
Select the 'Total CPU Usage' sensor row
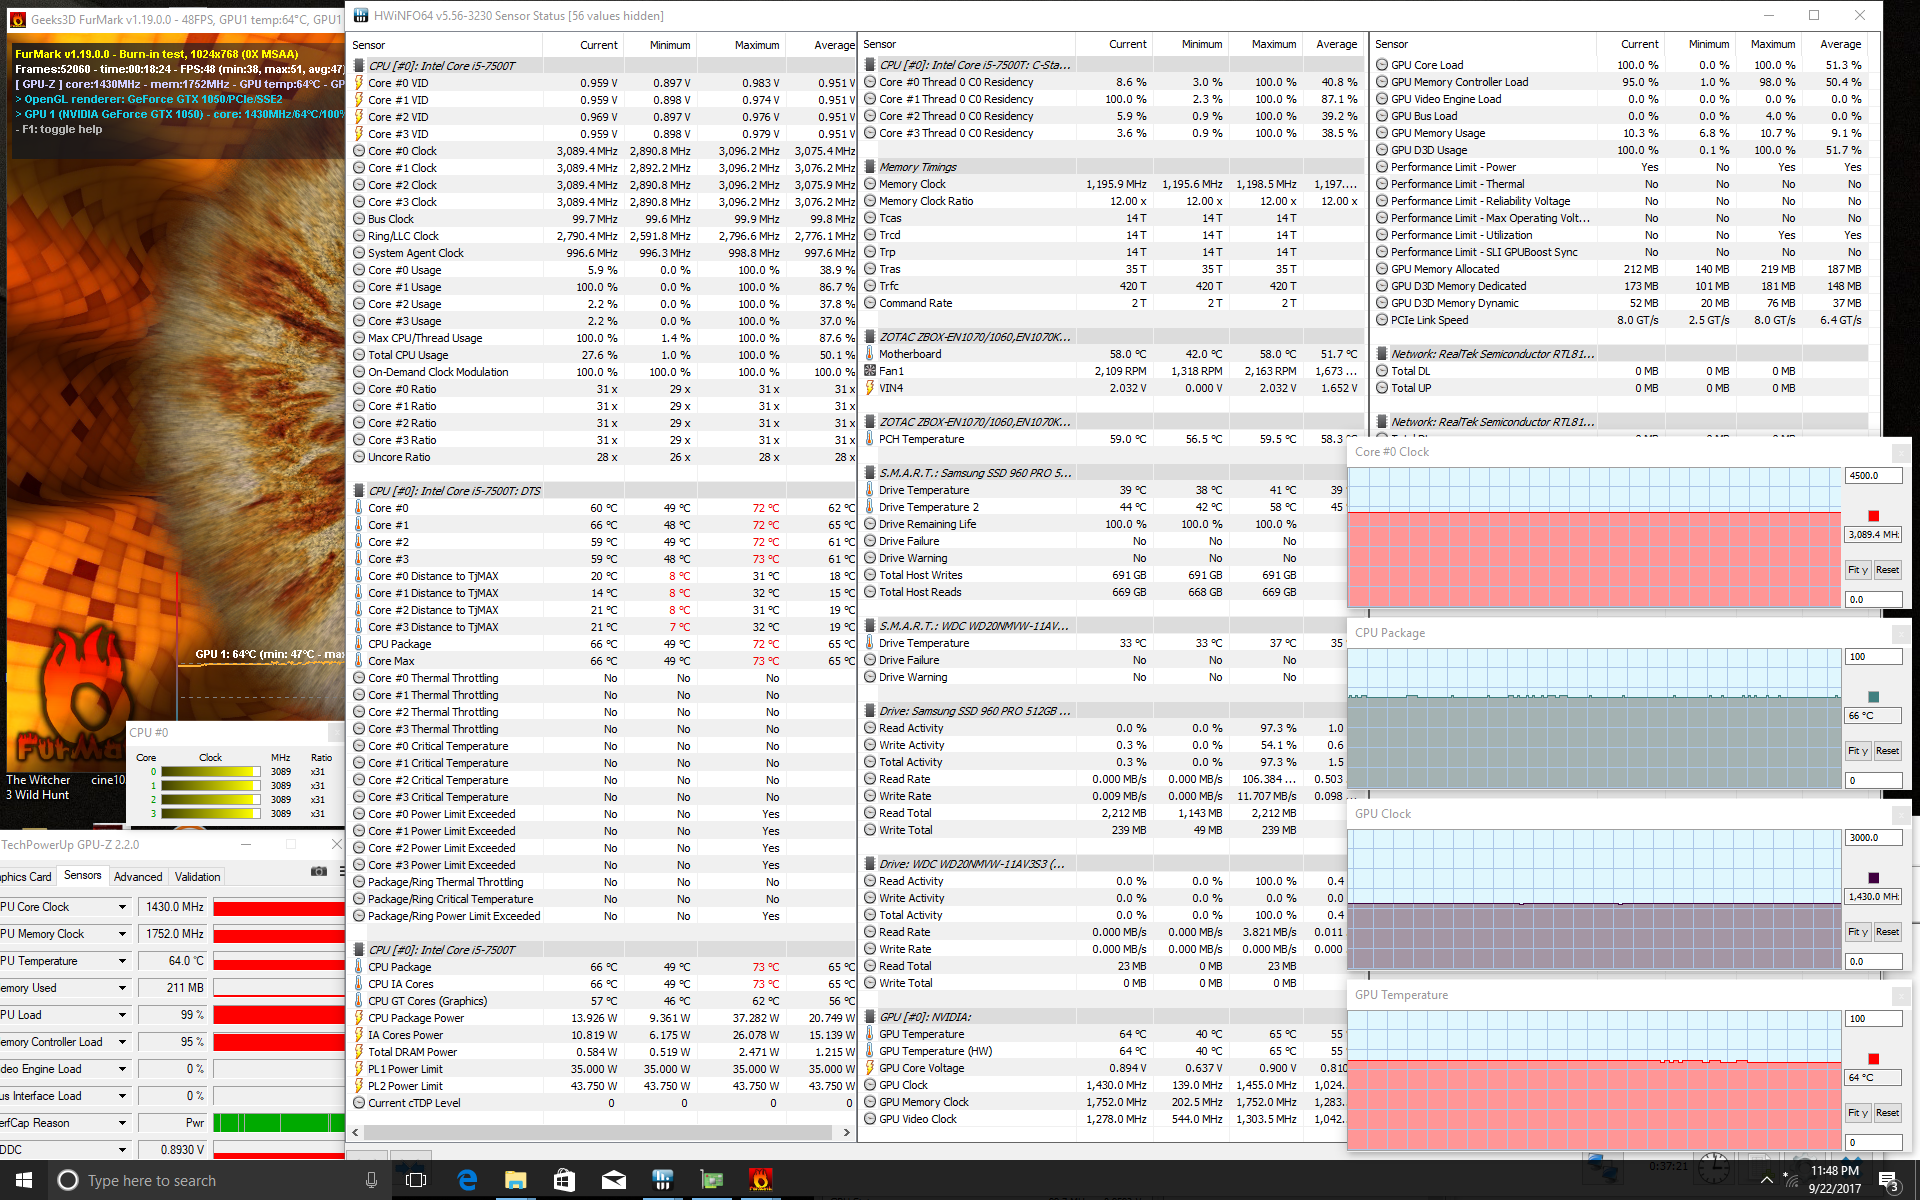(x=604, y=355)
